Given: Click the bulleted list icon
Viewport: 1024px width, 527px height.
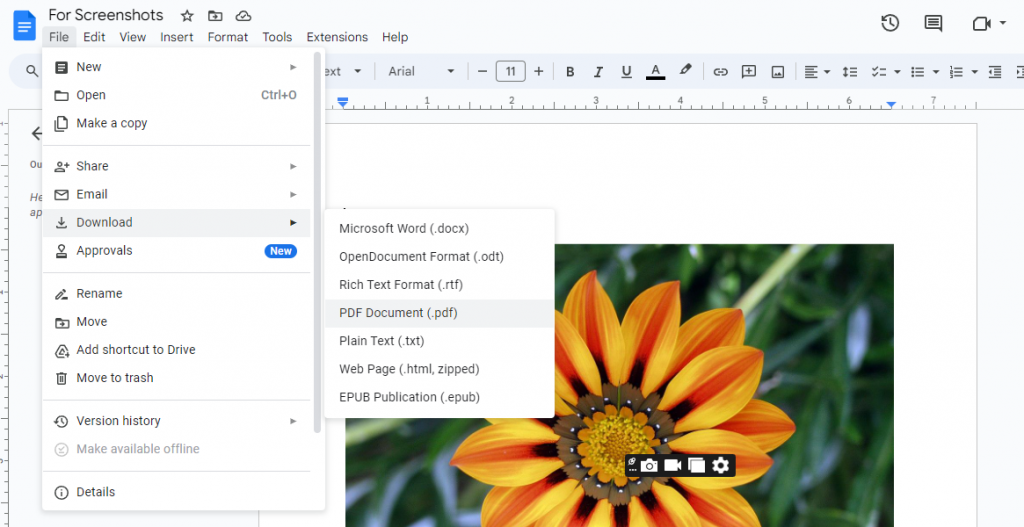Looking at the screenshot, I should pos(918,72).
